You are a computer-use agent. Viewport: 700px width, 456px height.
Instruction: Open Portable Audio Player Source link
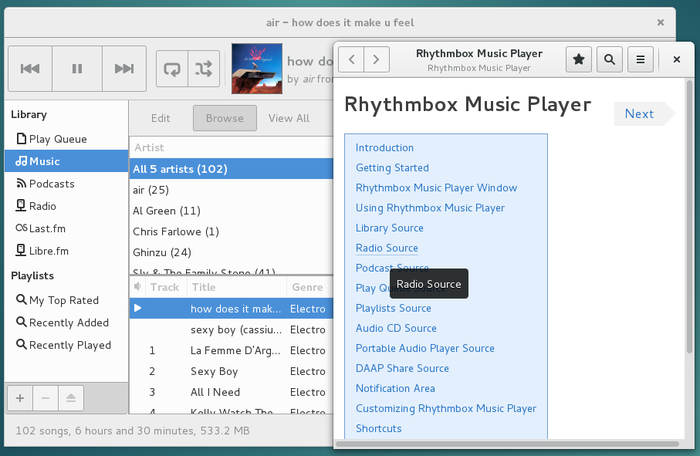pyautogui.click(x=425, y=348)
